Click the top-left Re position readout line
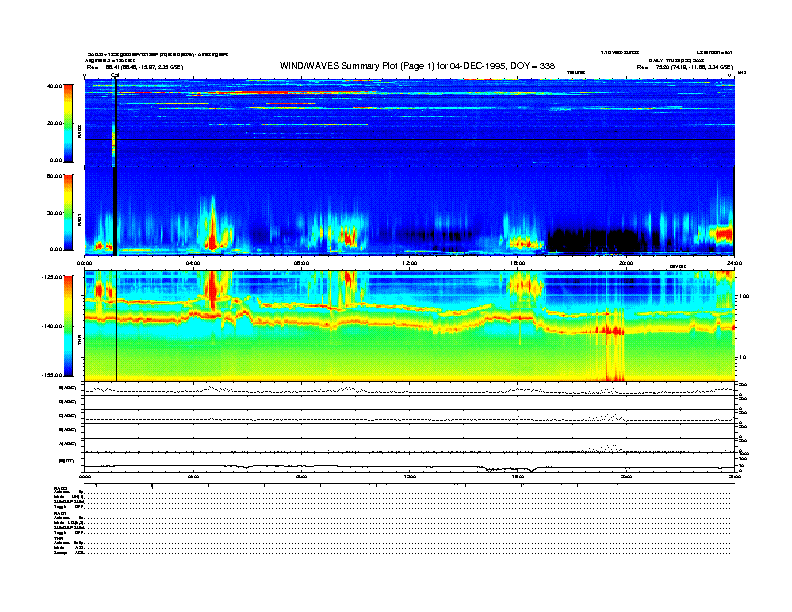792x612 pixels. [135, 67]
